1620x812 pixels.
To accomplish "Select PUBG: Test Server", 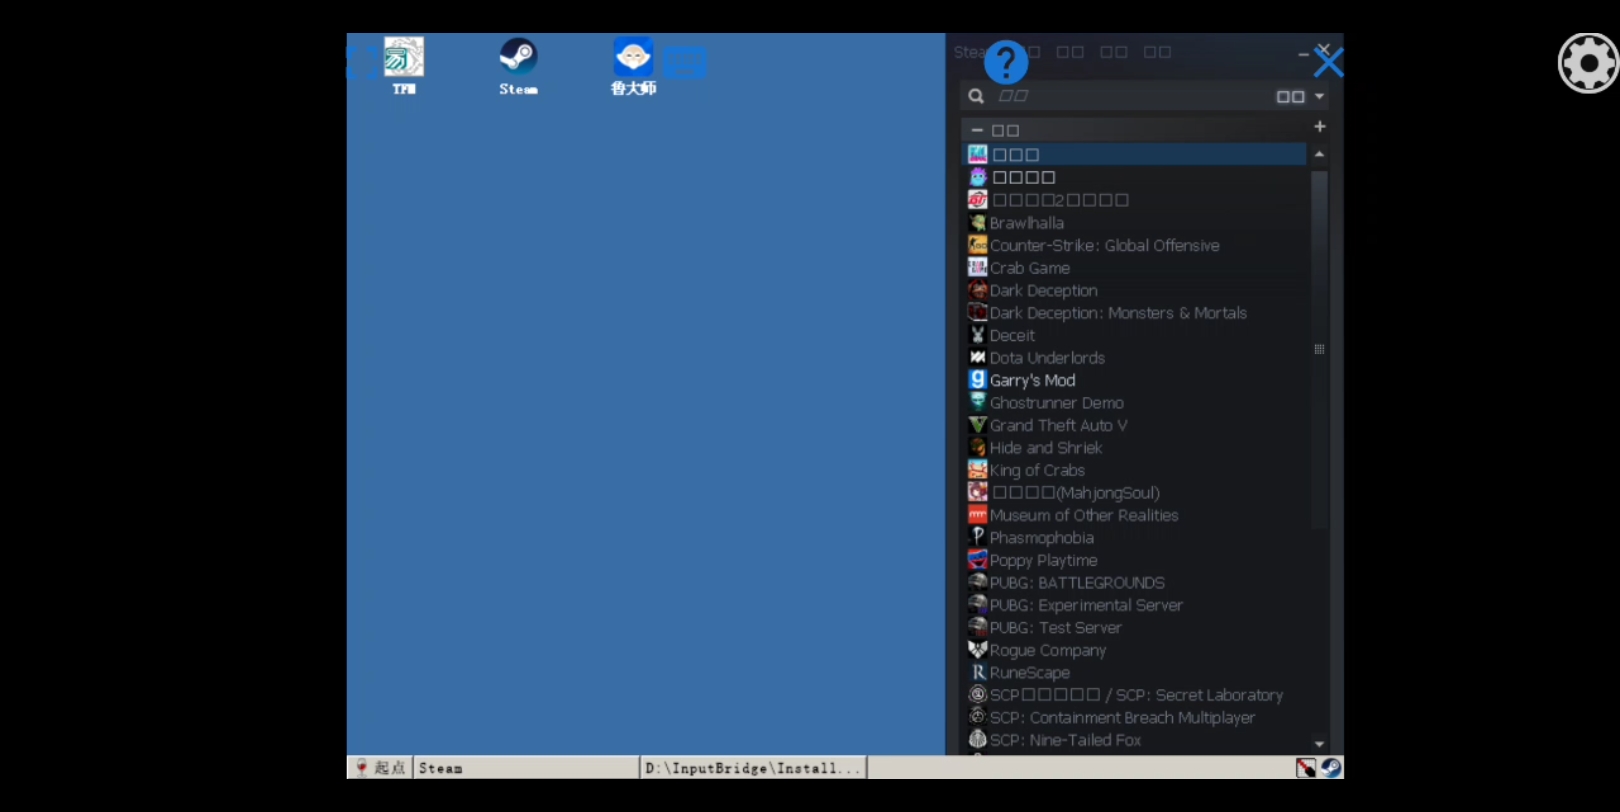I will 1134,628.
